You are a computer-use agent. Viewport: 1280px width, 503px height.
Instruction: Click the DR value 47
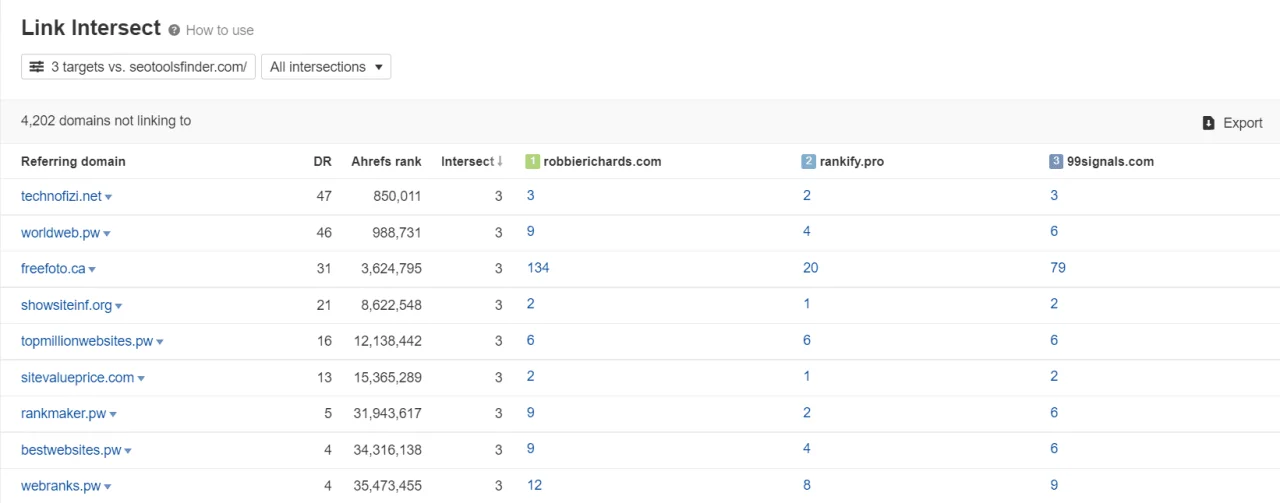(x=324, y=196)
